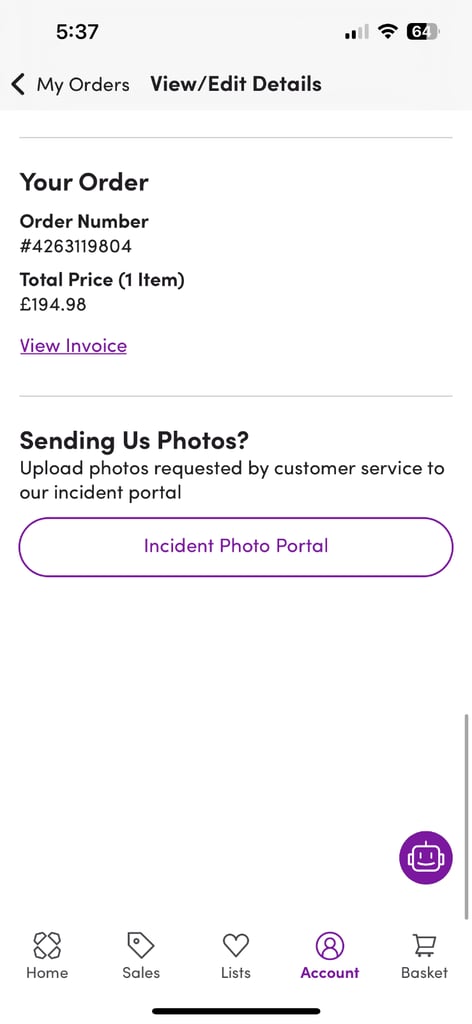Open the View Invoice link

[73, 345]
